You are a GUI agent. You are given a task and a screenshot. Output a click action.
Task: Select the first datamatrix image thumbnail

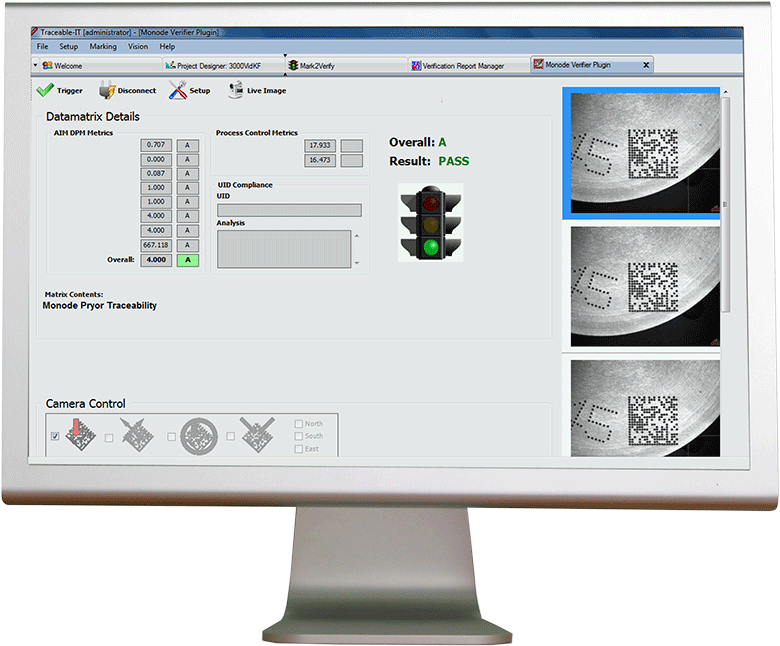(x=645, y=153)
